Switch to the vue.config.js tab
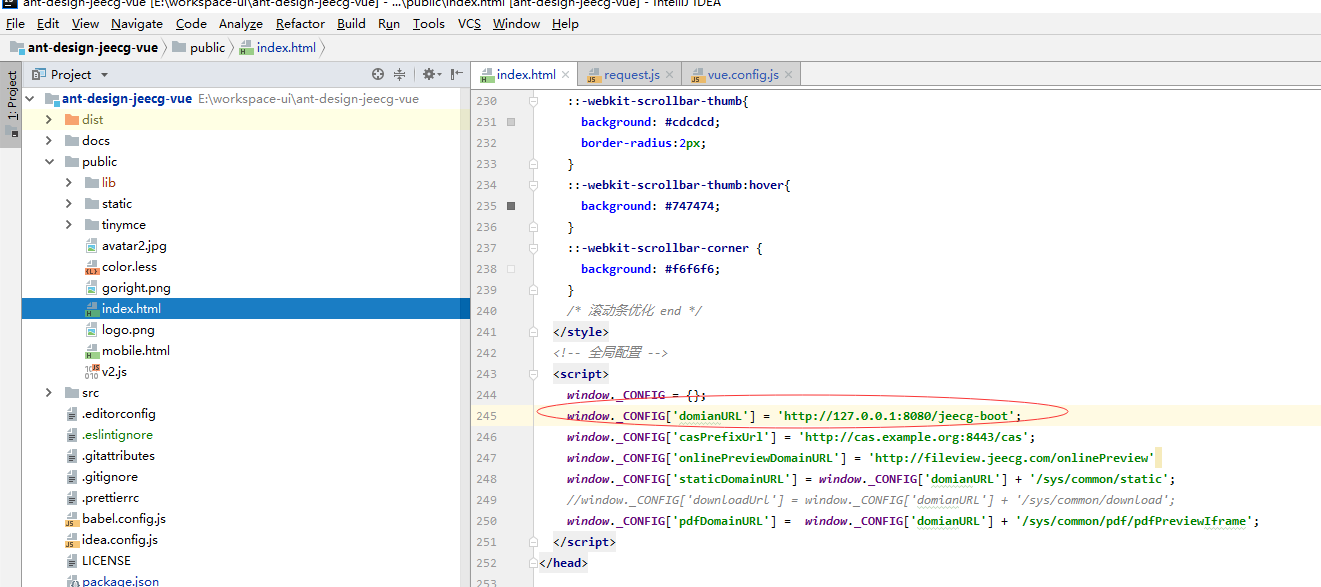 [x=743, y=75]
